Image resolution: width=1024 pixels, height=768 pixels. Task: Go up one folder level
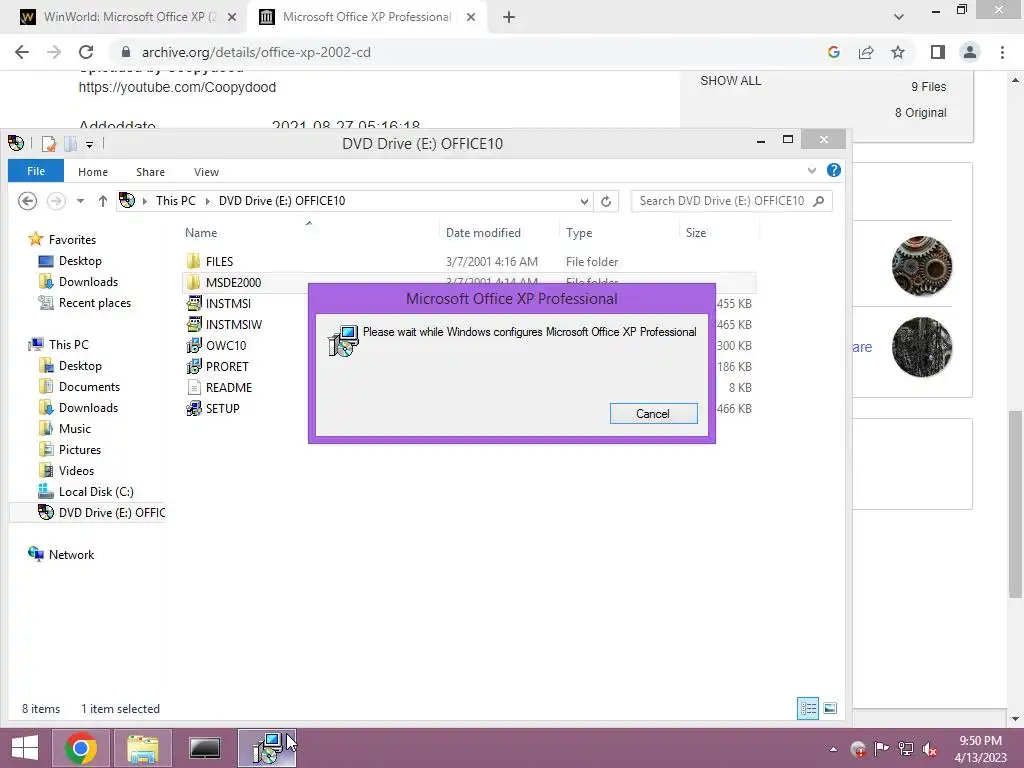103,200
